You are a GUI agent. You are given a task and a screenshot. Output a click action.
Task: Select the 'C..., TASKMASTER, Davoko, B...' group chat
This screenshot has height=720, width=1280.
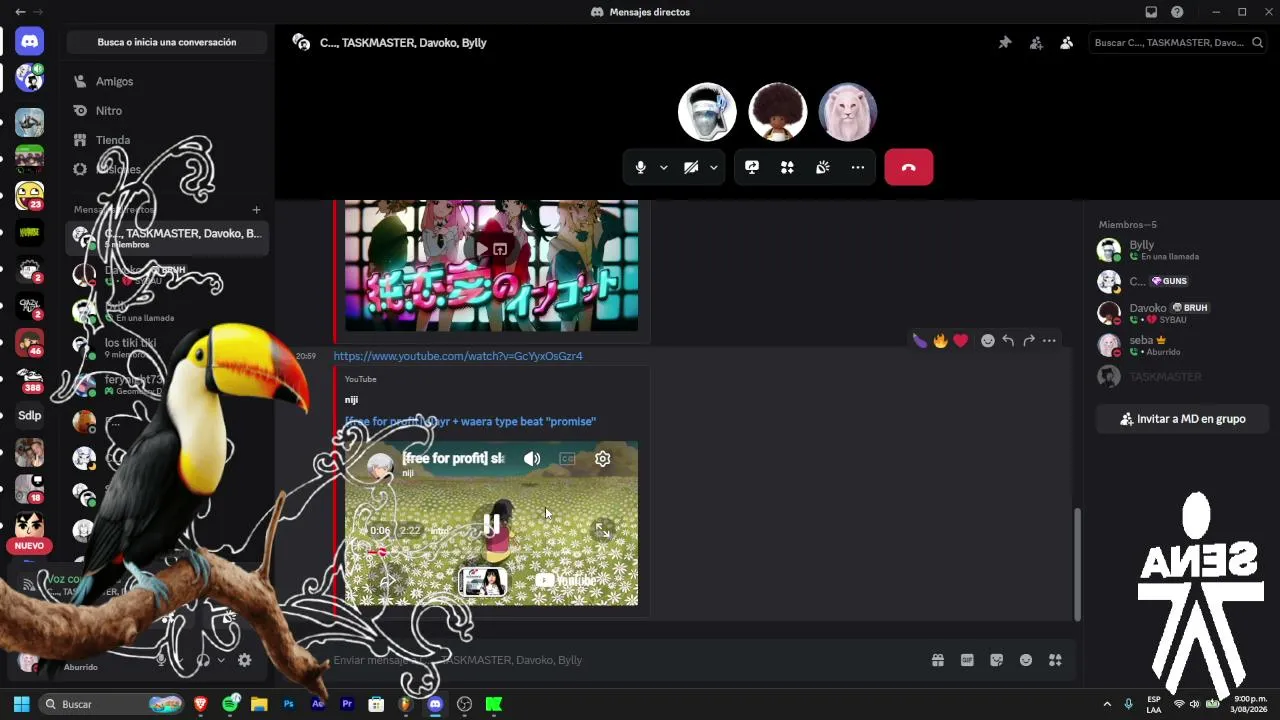[x=167, y=238]
